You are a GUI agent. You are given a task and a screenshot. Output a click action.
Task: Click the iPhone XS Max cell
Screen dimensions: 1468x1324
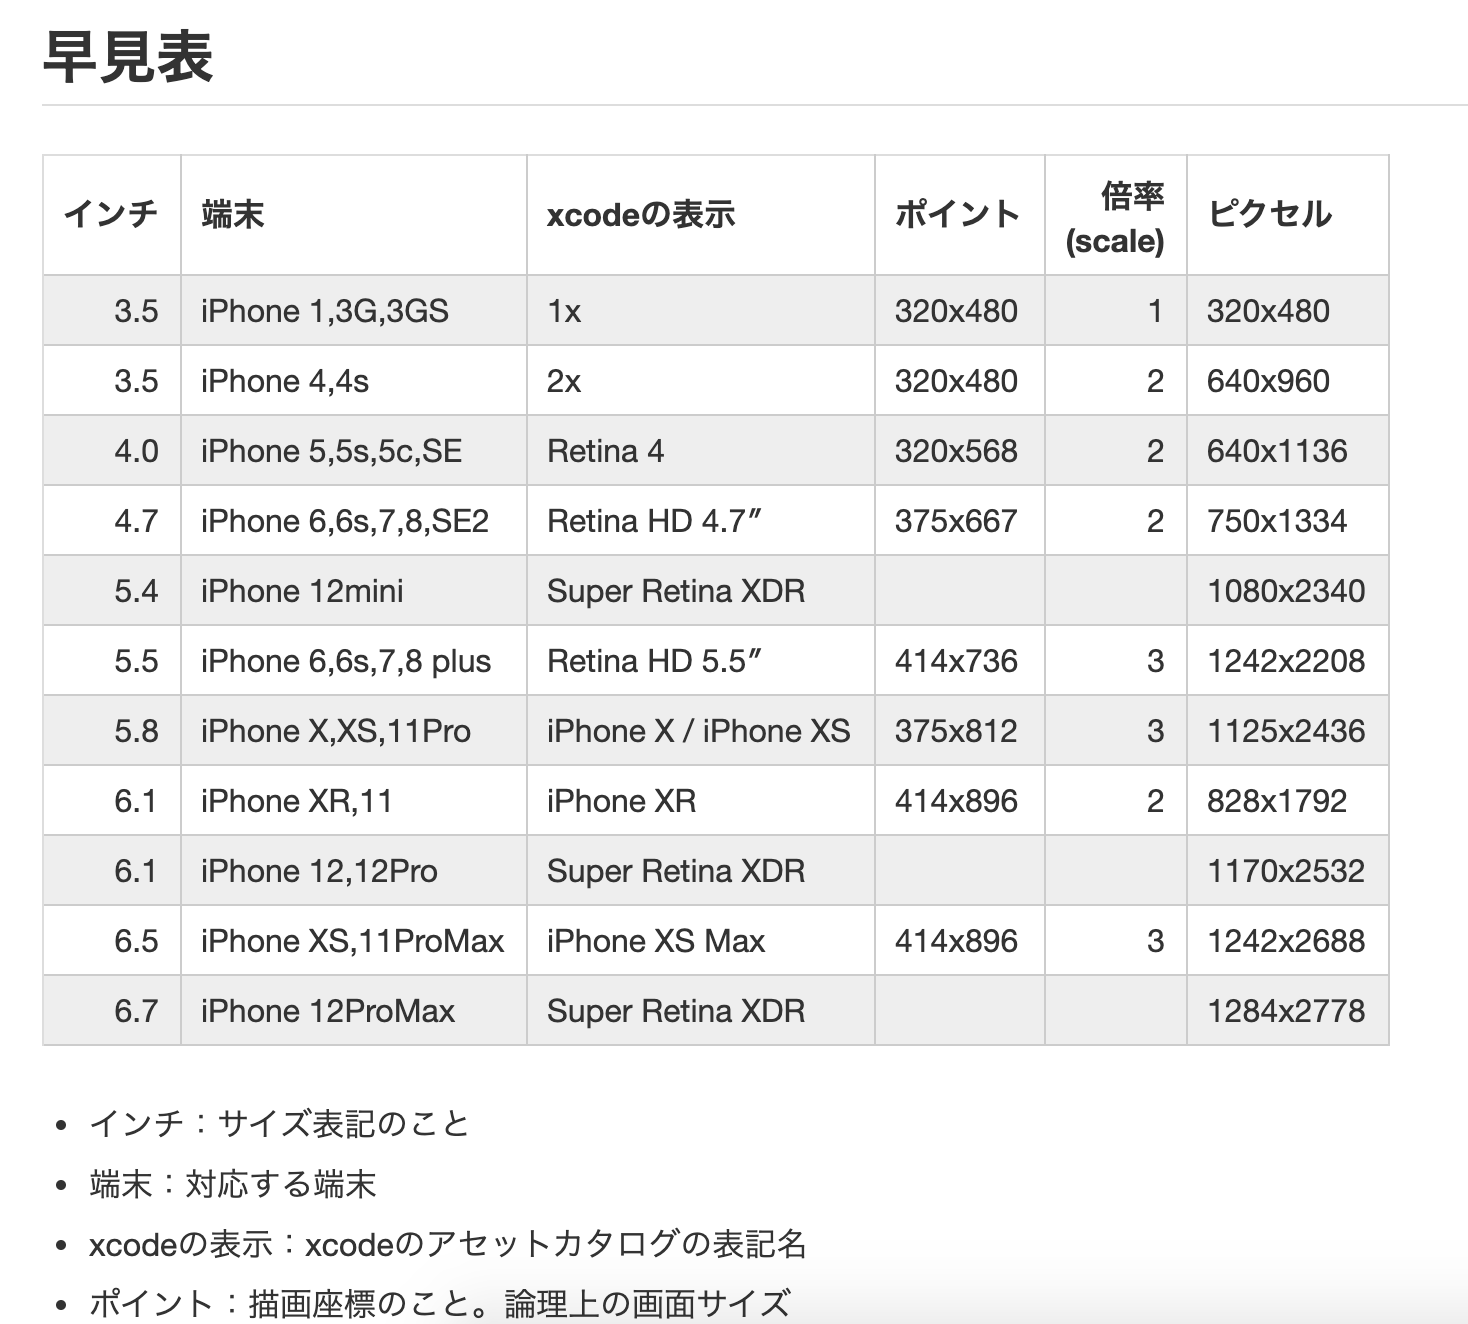(701, 941)
